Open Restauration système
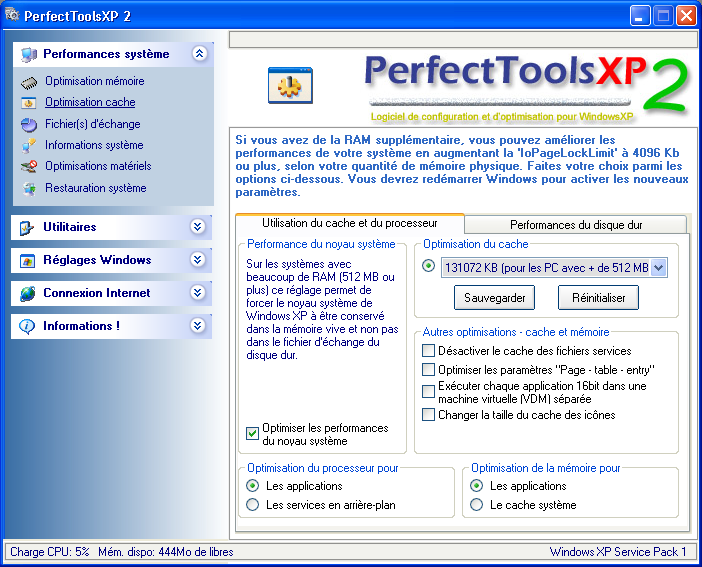702x567 pixels. [95, 188]
